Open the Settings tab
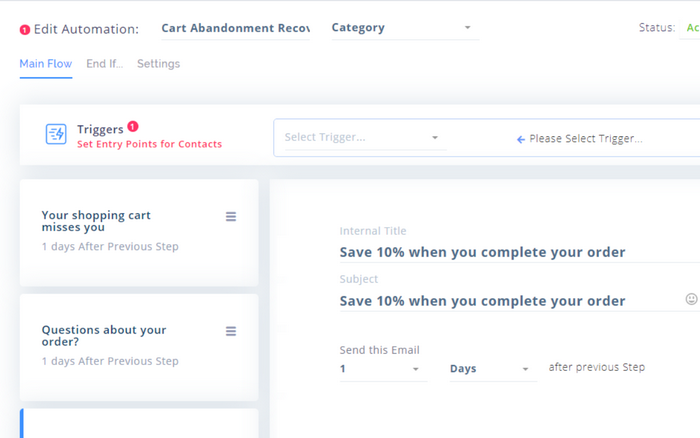Image resolution: width=700 pixels, height=438 pixels. (x=158, y=64)
